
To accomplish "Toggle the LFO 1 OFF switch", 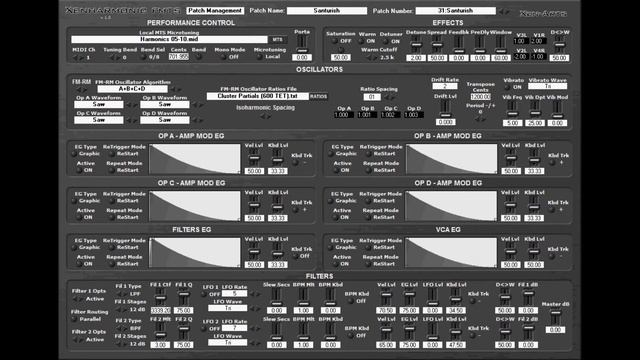I will point(204,294).
